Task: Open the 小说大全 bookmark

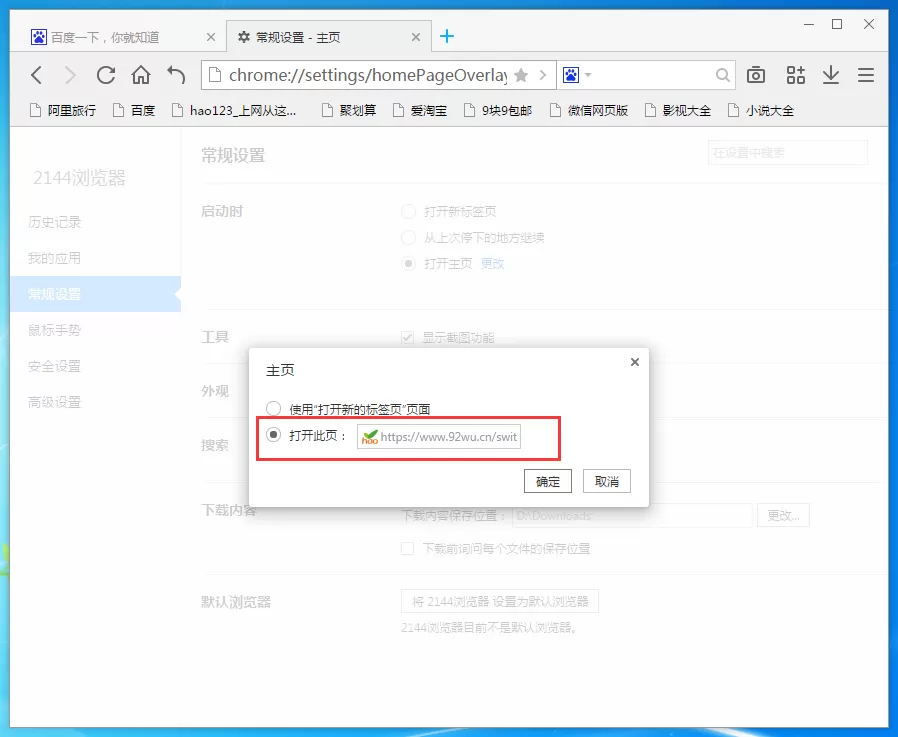Action: point(761,111)
